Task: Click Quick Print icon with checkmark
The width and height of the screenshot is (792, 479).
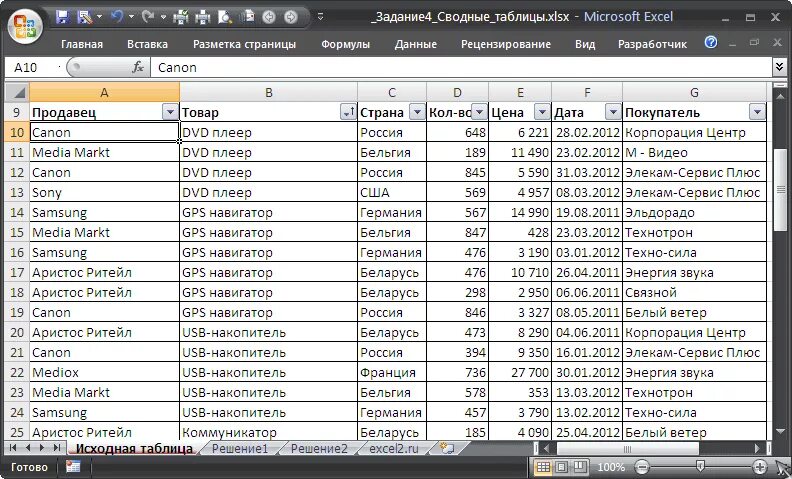Action: click(x=180, y=18)
